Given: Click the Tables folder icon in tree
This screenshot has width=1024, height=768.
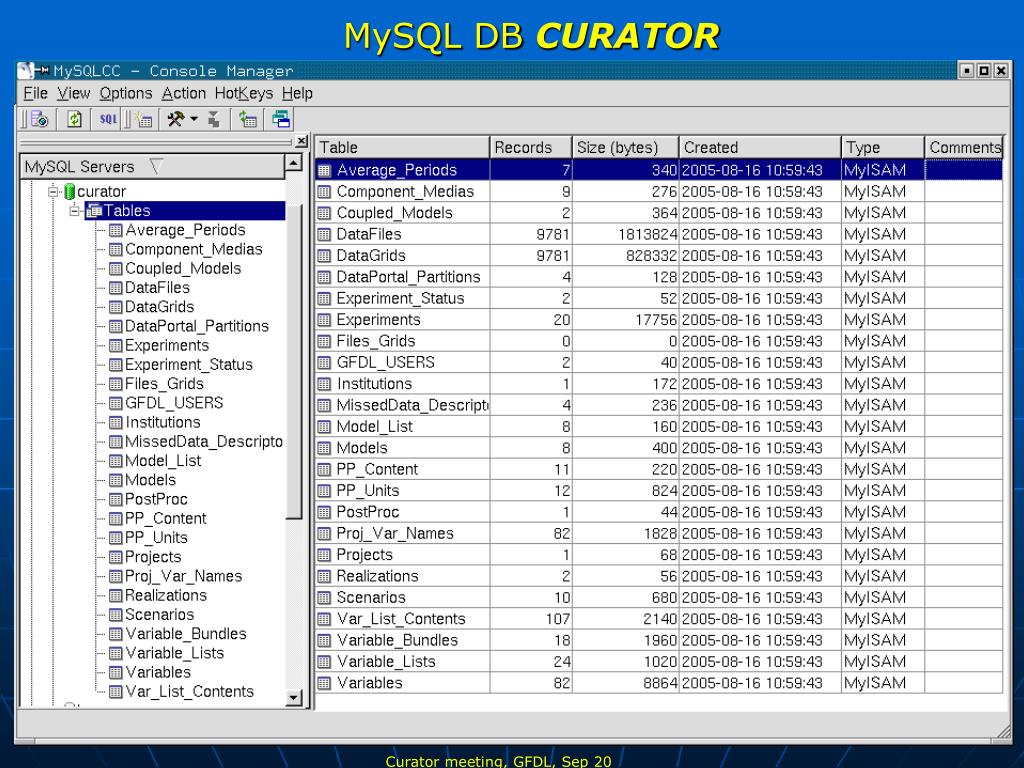Looking at the screenshot, I should click(95, 211).
